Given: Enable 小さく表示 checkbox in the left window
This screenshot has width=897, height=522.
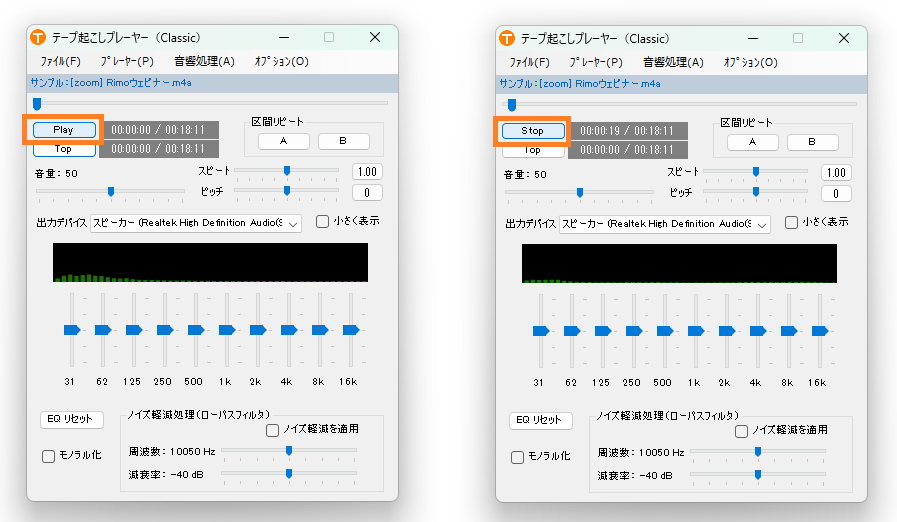Looking at the screenshot, I should tap(323, 222).
